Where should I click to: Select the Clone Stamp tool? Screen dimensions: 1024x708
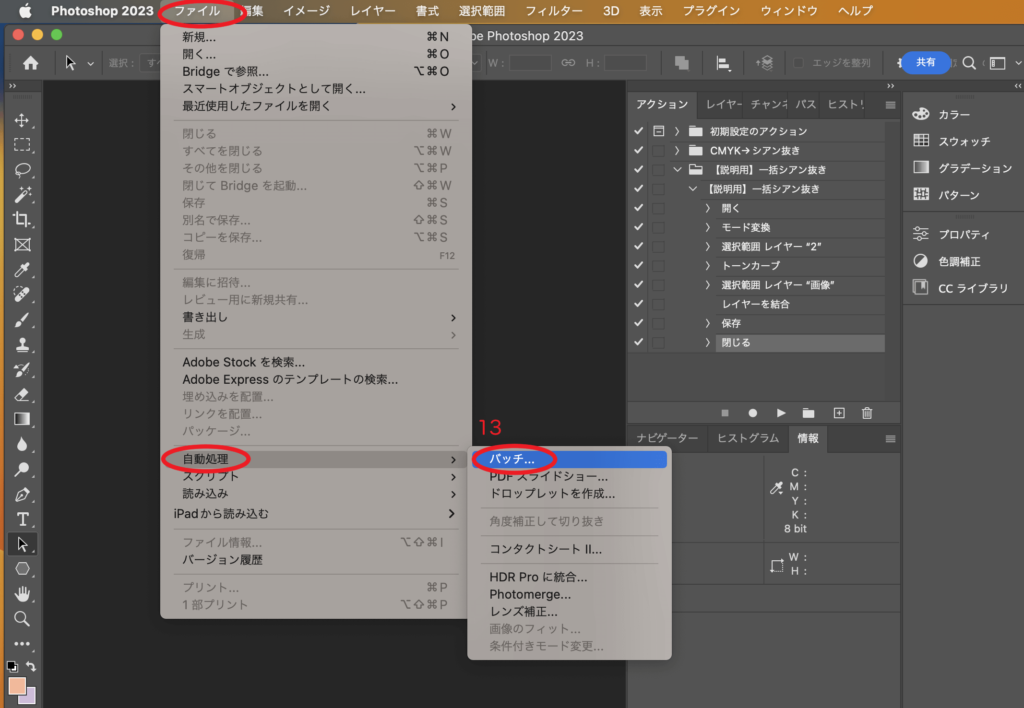[22, 344]
